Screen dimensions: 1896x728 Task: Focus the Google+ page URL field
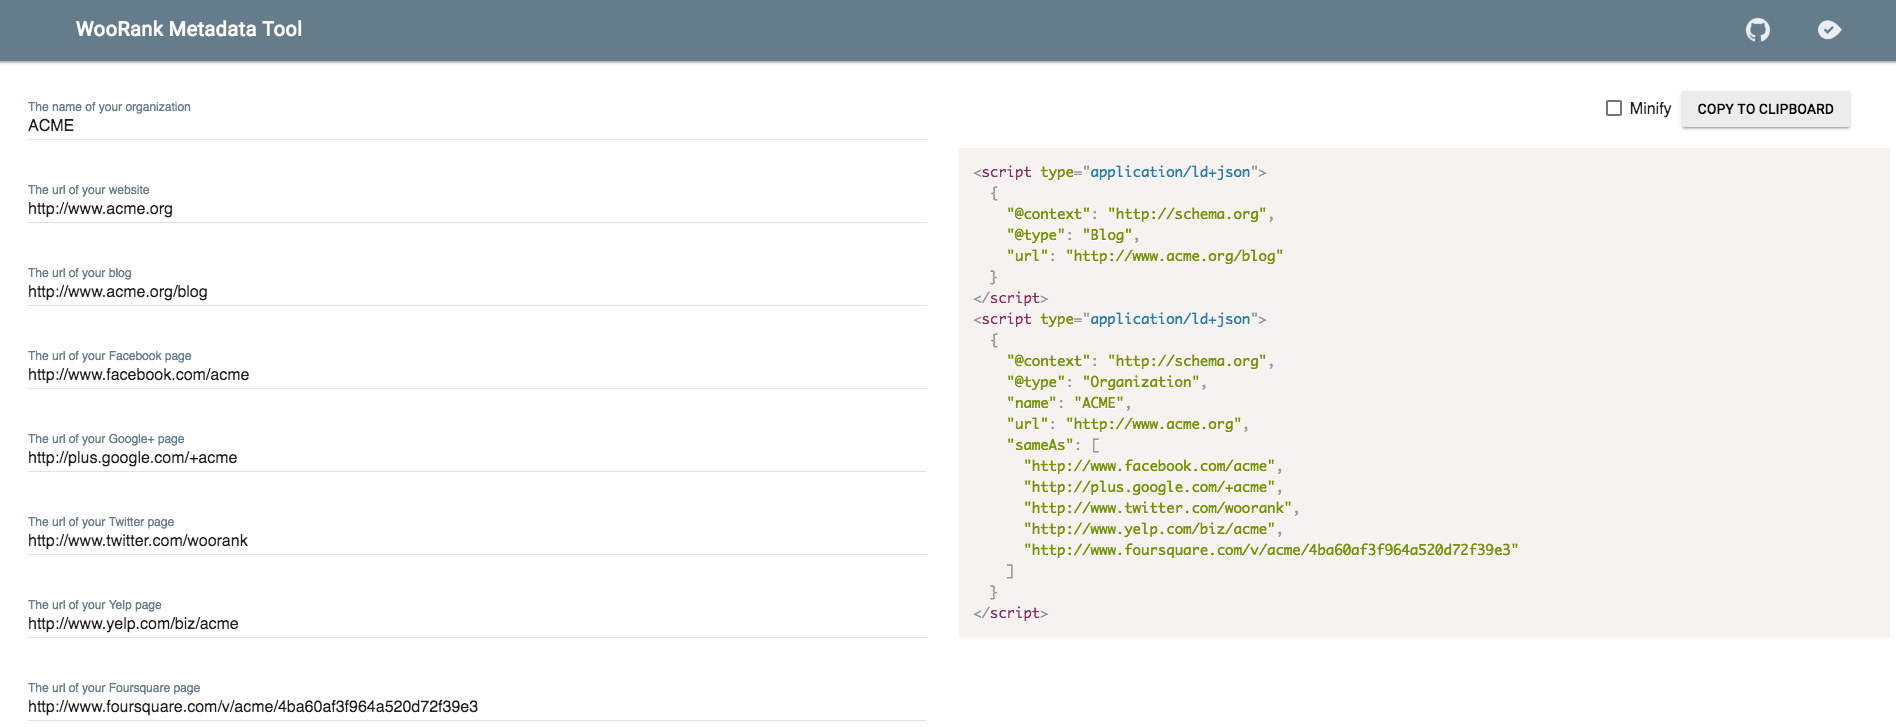pyautogui.click(x=477, y=458)
